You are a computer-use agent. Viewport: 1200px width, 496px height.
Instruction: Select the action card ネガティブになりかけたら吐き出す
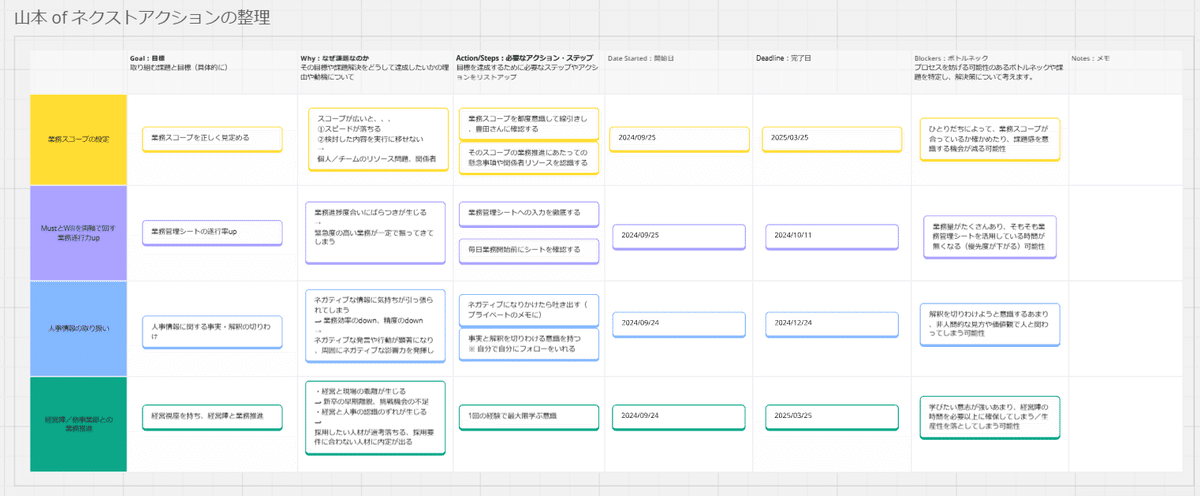pyautogui.click(x=529, y=309)
